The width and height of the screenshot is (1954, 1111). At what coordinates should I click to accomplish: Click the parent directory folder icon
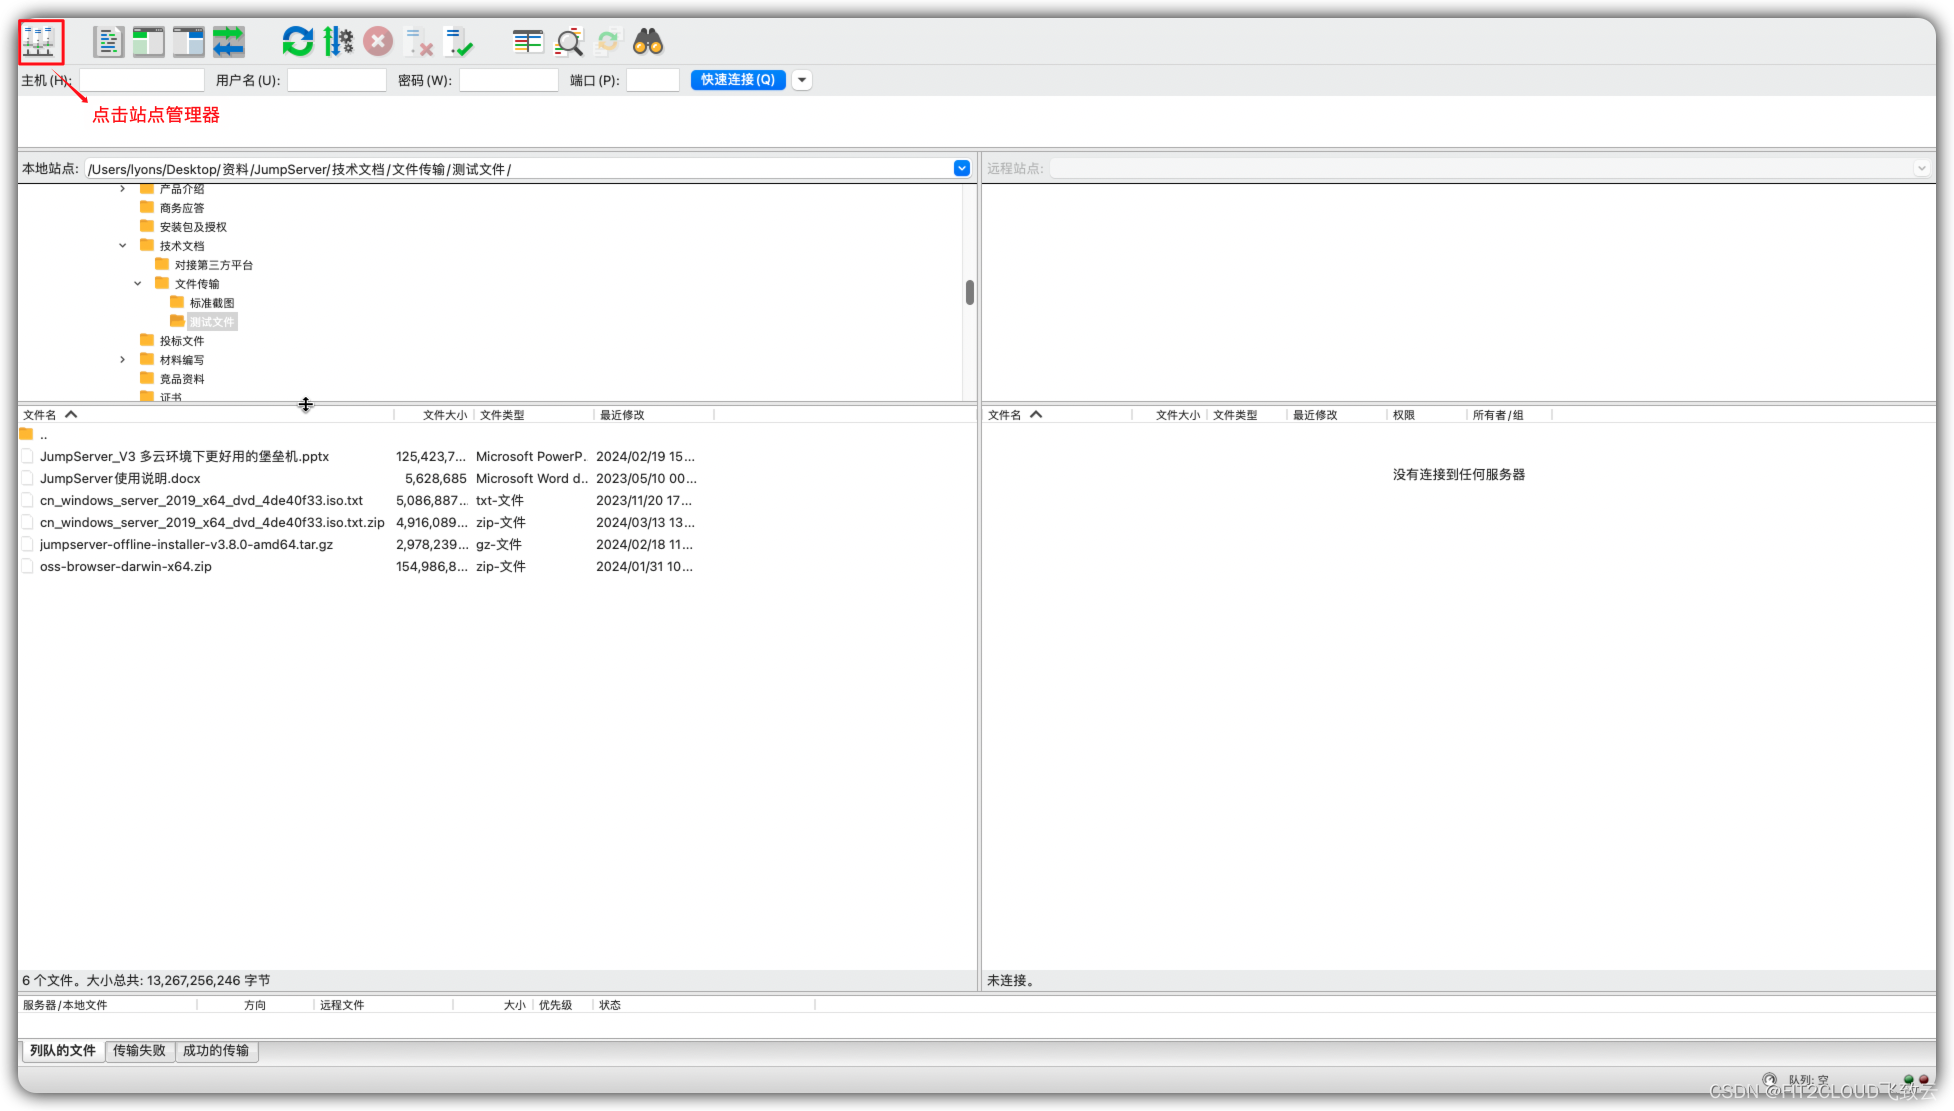26,434
